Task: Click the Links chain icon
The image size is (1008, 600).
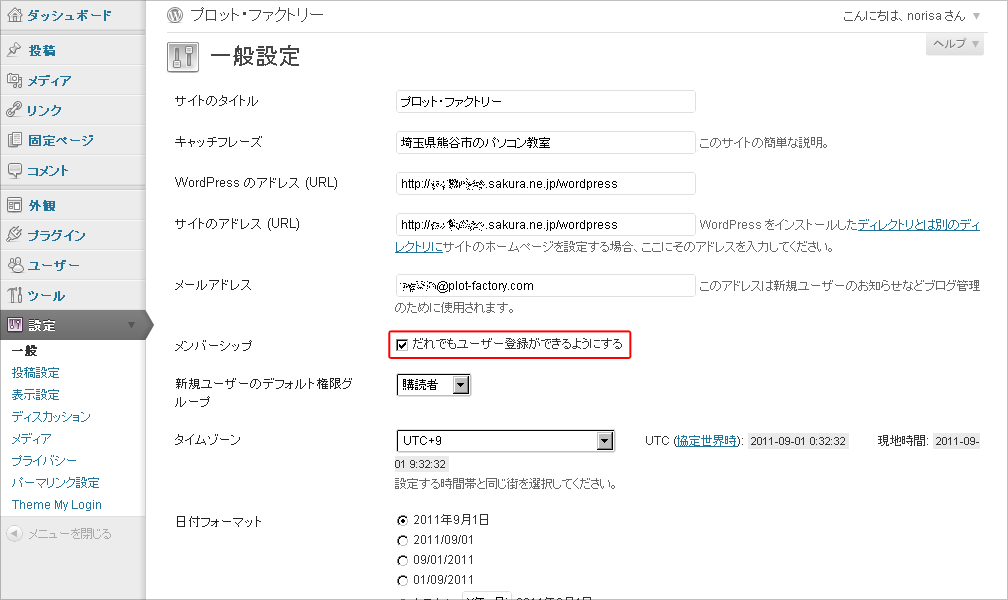Action: tap(14, 110)
